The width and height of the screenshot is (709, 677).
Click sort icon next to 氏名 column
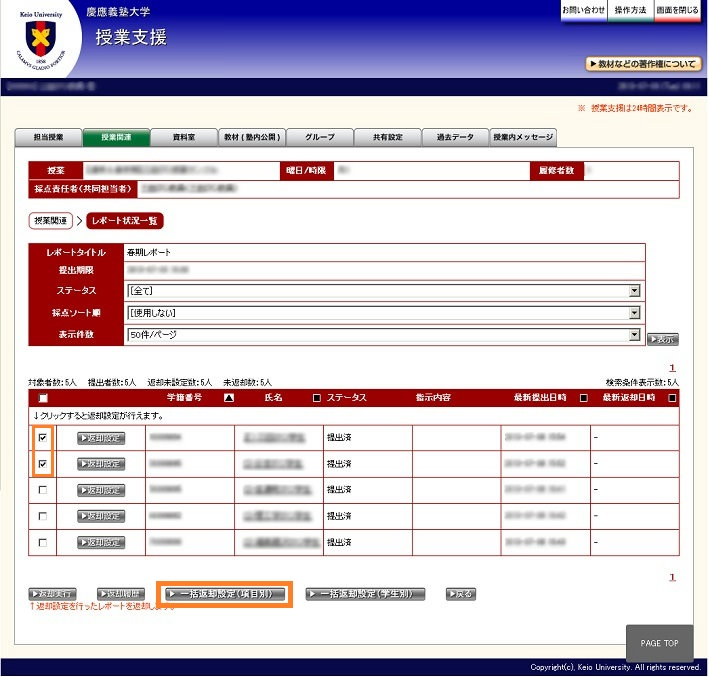click(x=316, y=398)
